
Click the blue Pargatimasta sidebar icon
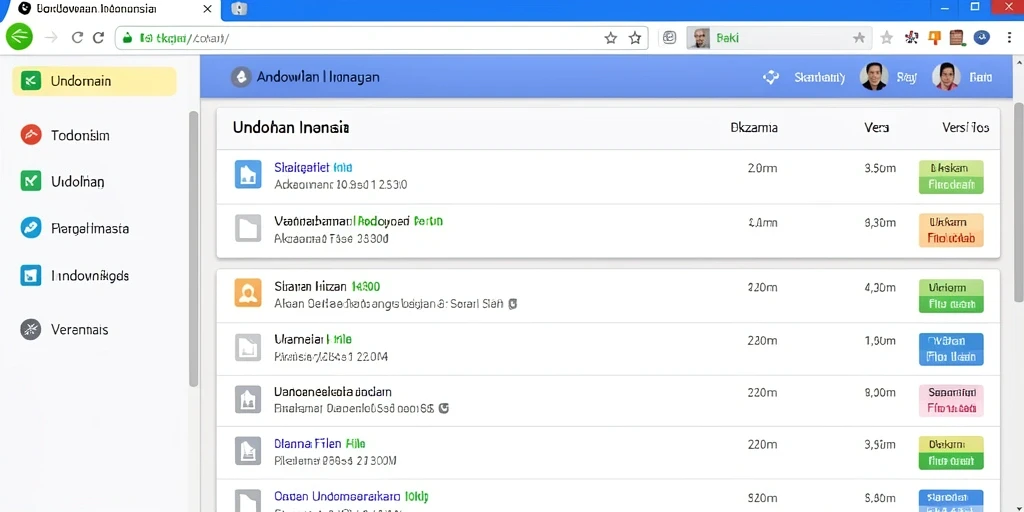[x=31, y=228]
